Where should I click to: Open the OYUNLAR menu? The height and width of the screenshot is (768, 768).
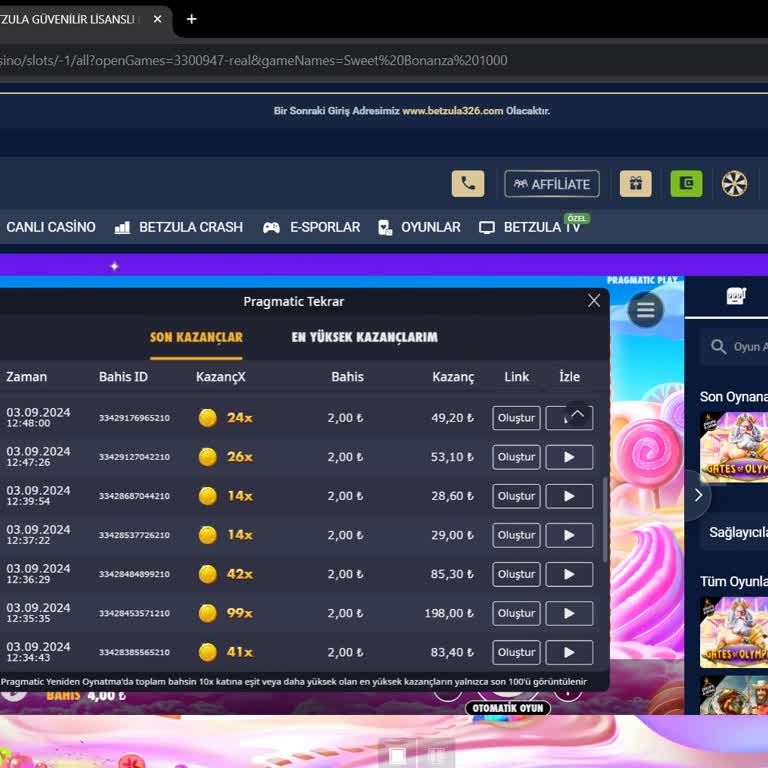point(420,227)
